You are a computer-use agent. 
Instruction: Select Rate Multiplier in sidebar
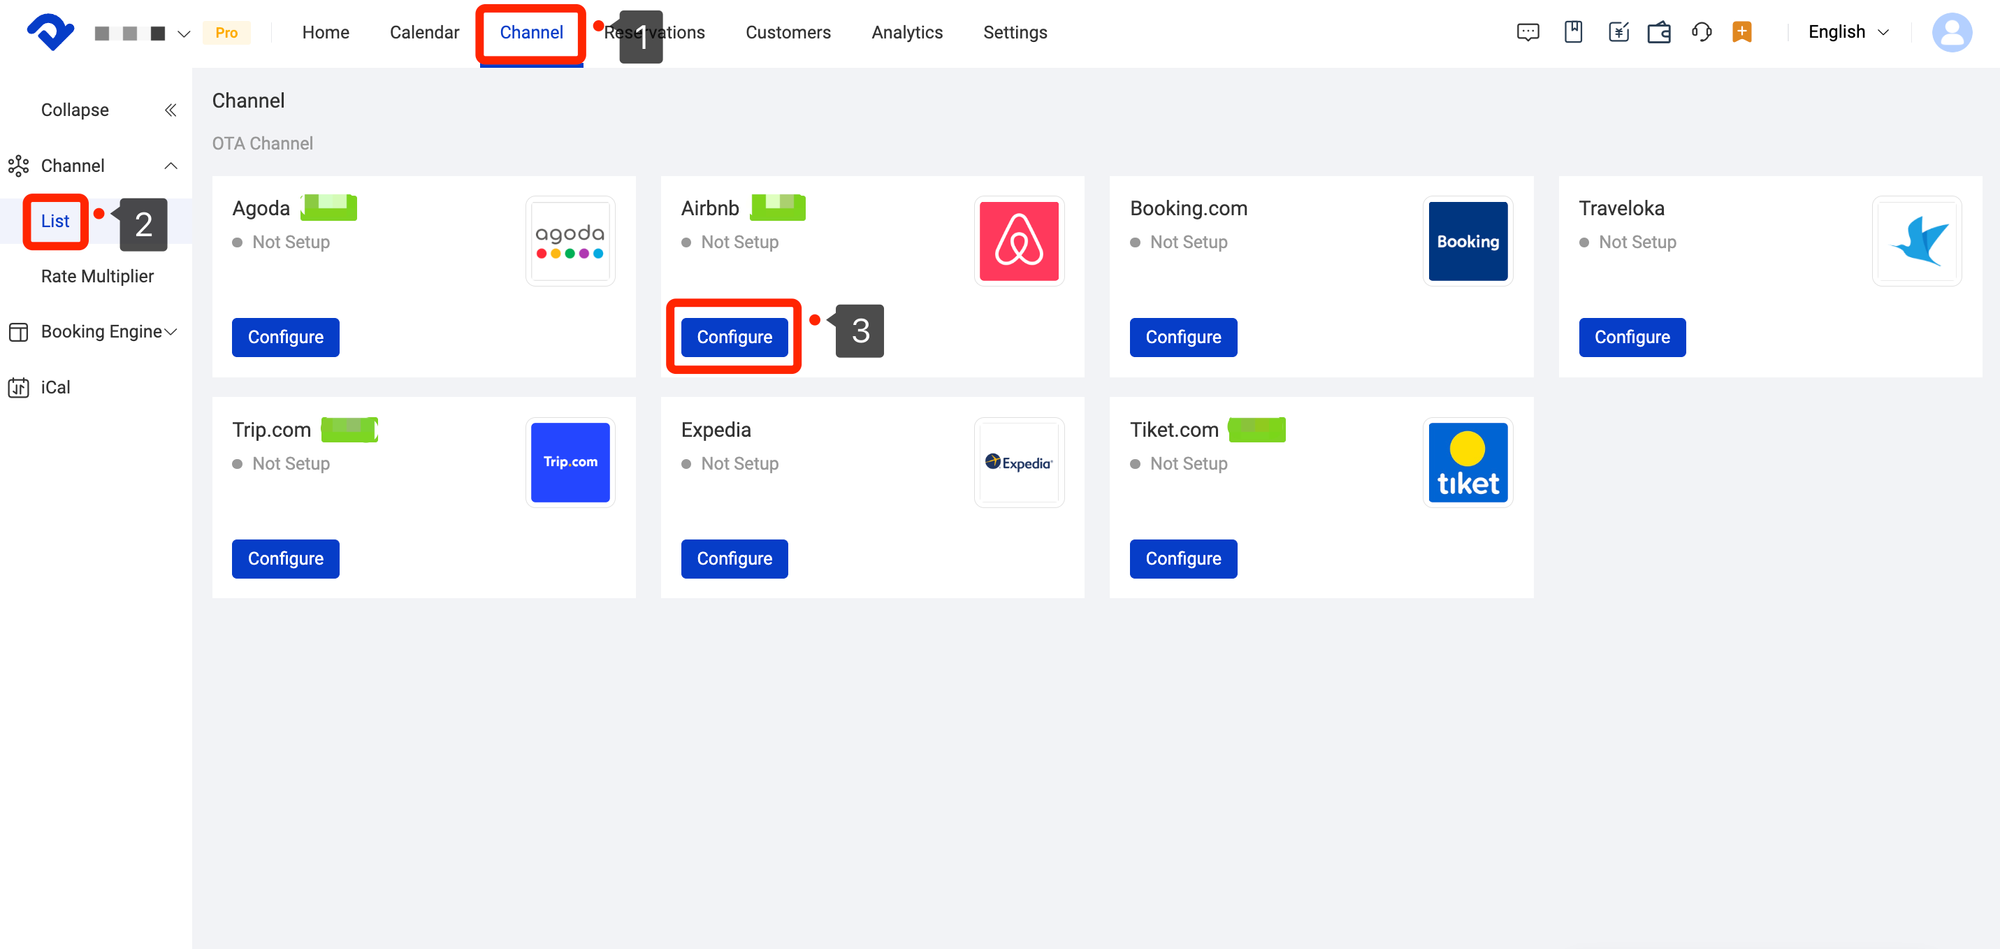(x=97, y=277)
